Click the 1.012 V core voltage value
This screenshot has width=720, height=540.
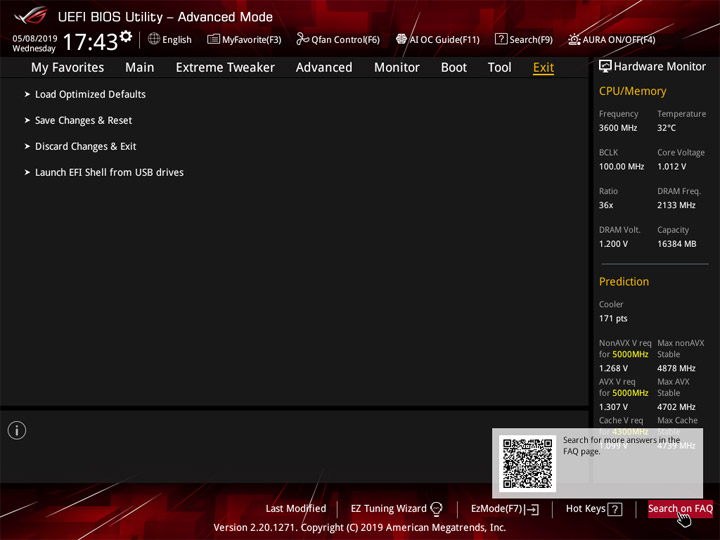671,166
